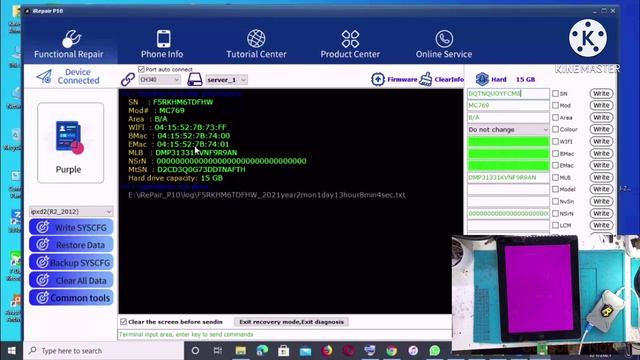Open the Colour 'Do not change' dropdown
Viewport: 640px width, 360px height.
coord(508,129)
